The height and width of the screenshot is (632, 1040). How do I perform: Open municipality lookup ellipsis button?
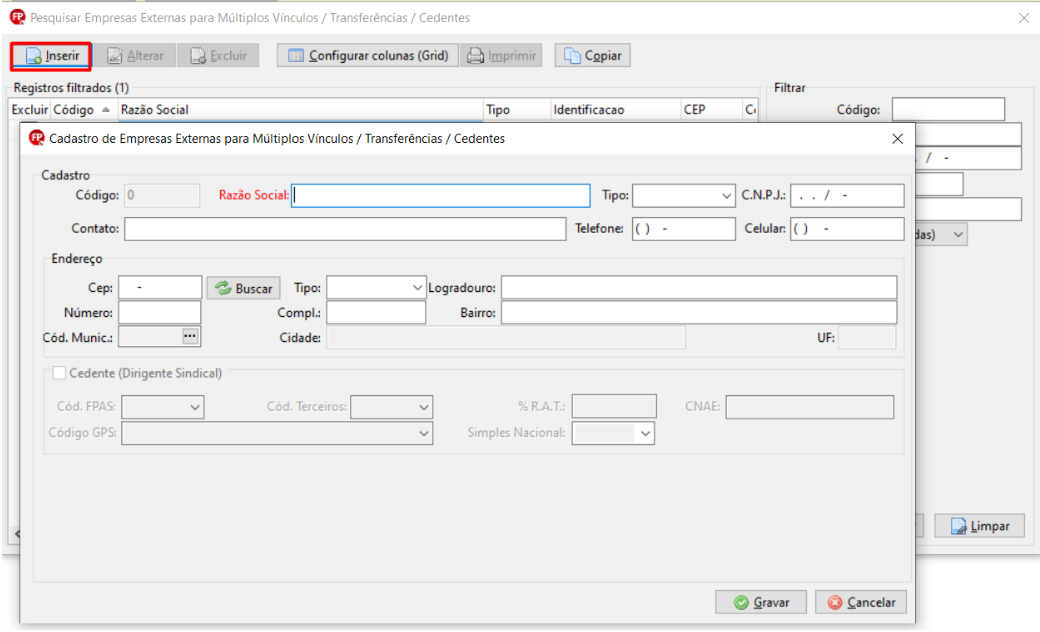pyautogui.click(x=190, y=336)
